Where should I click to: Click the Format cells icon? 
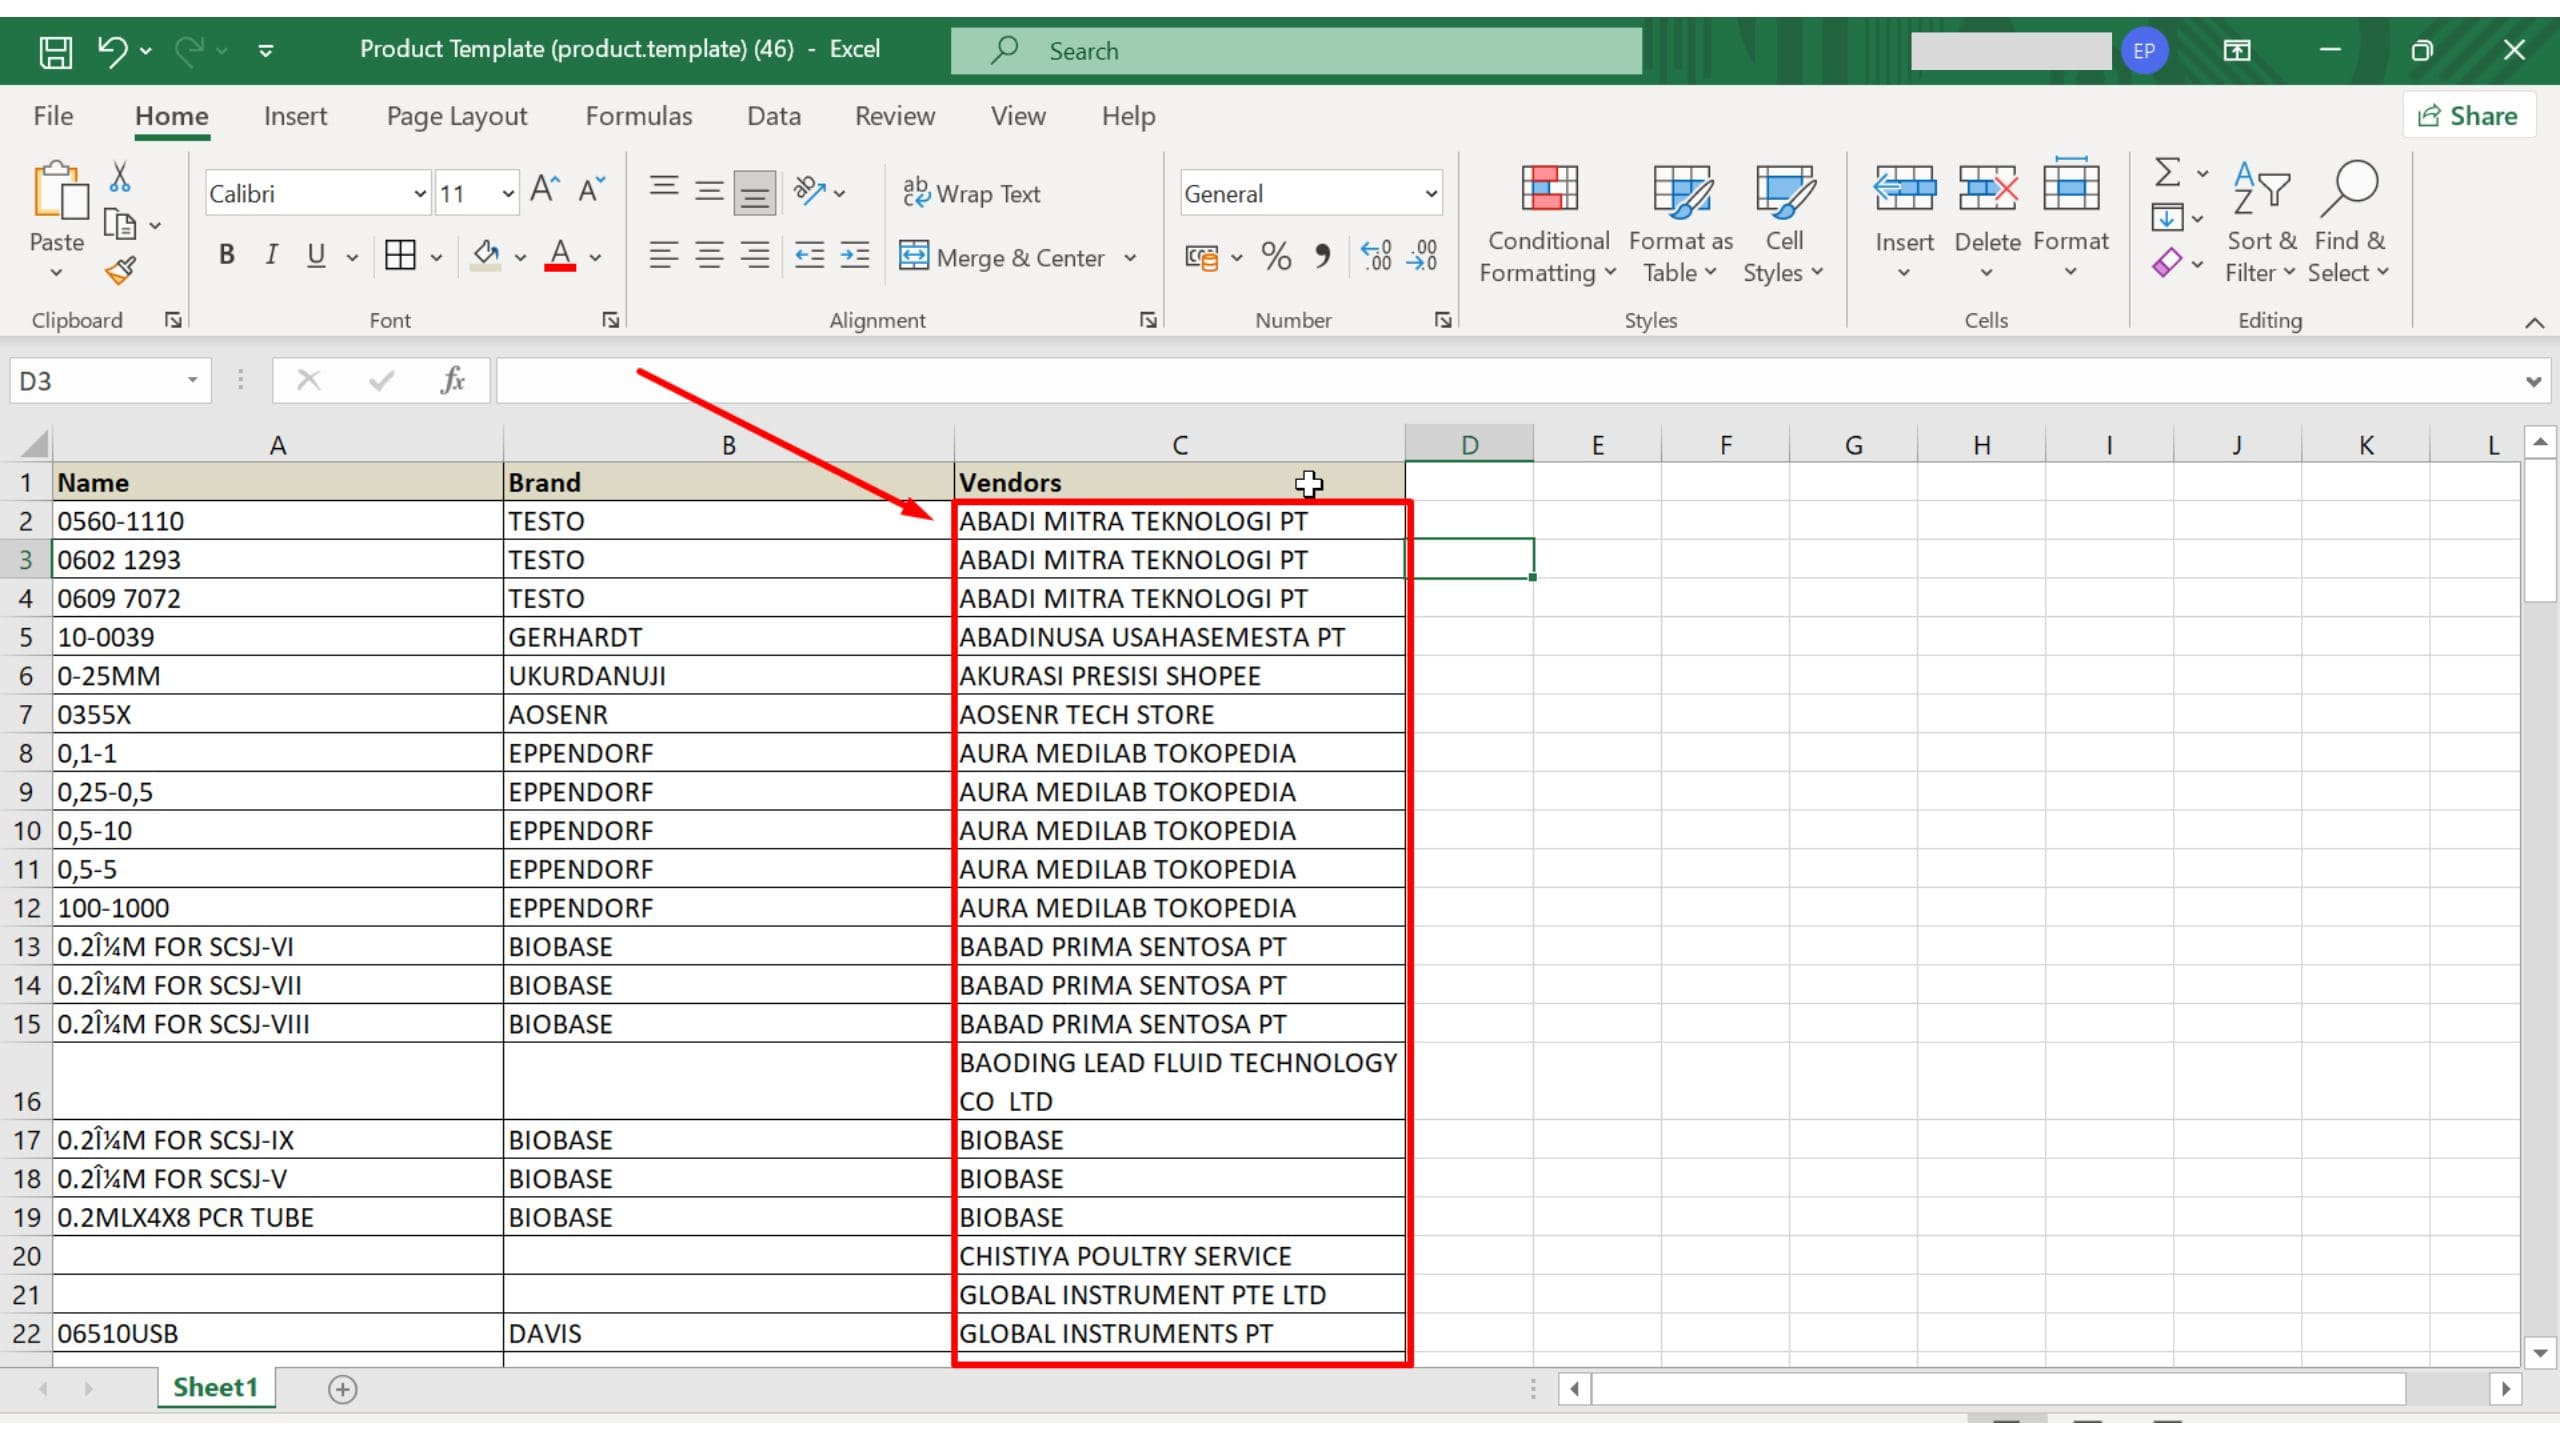point(2070,185)
